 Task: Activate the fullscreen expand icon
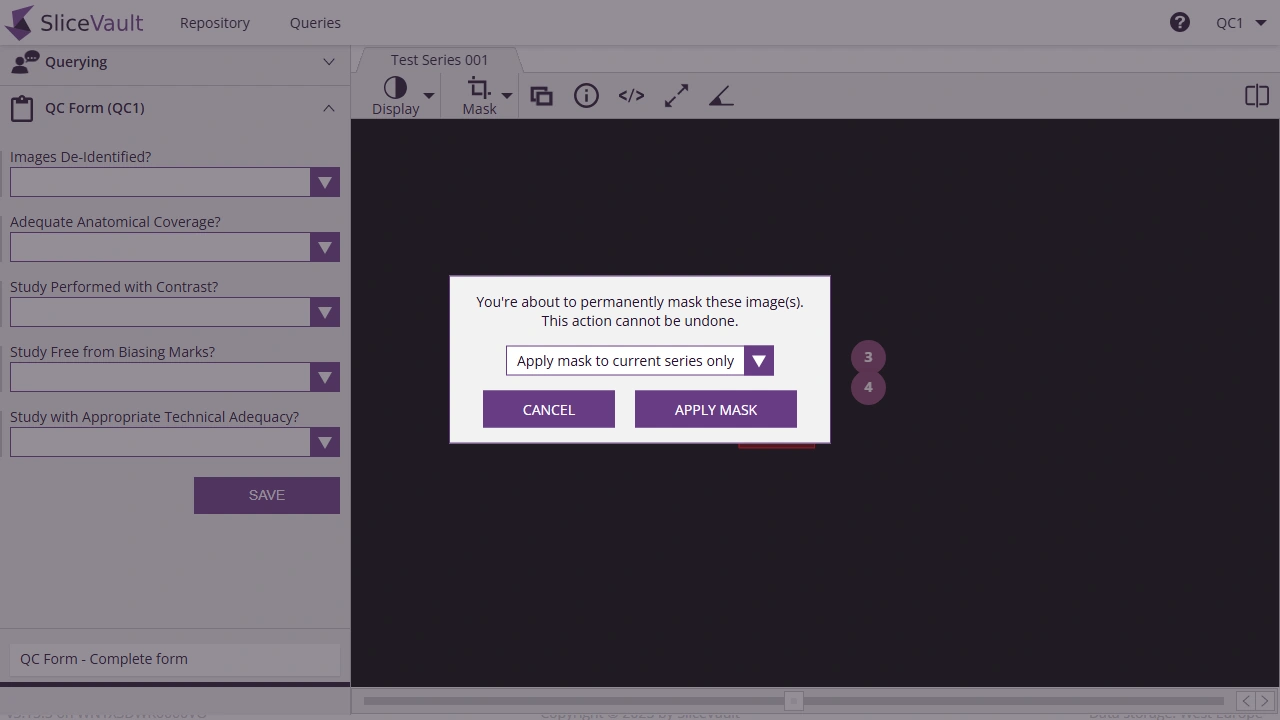(676, 95)
